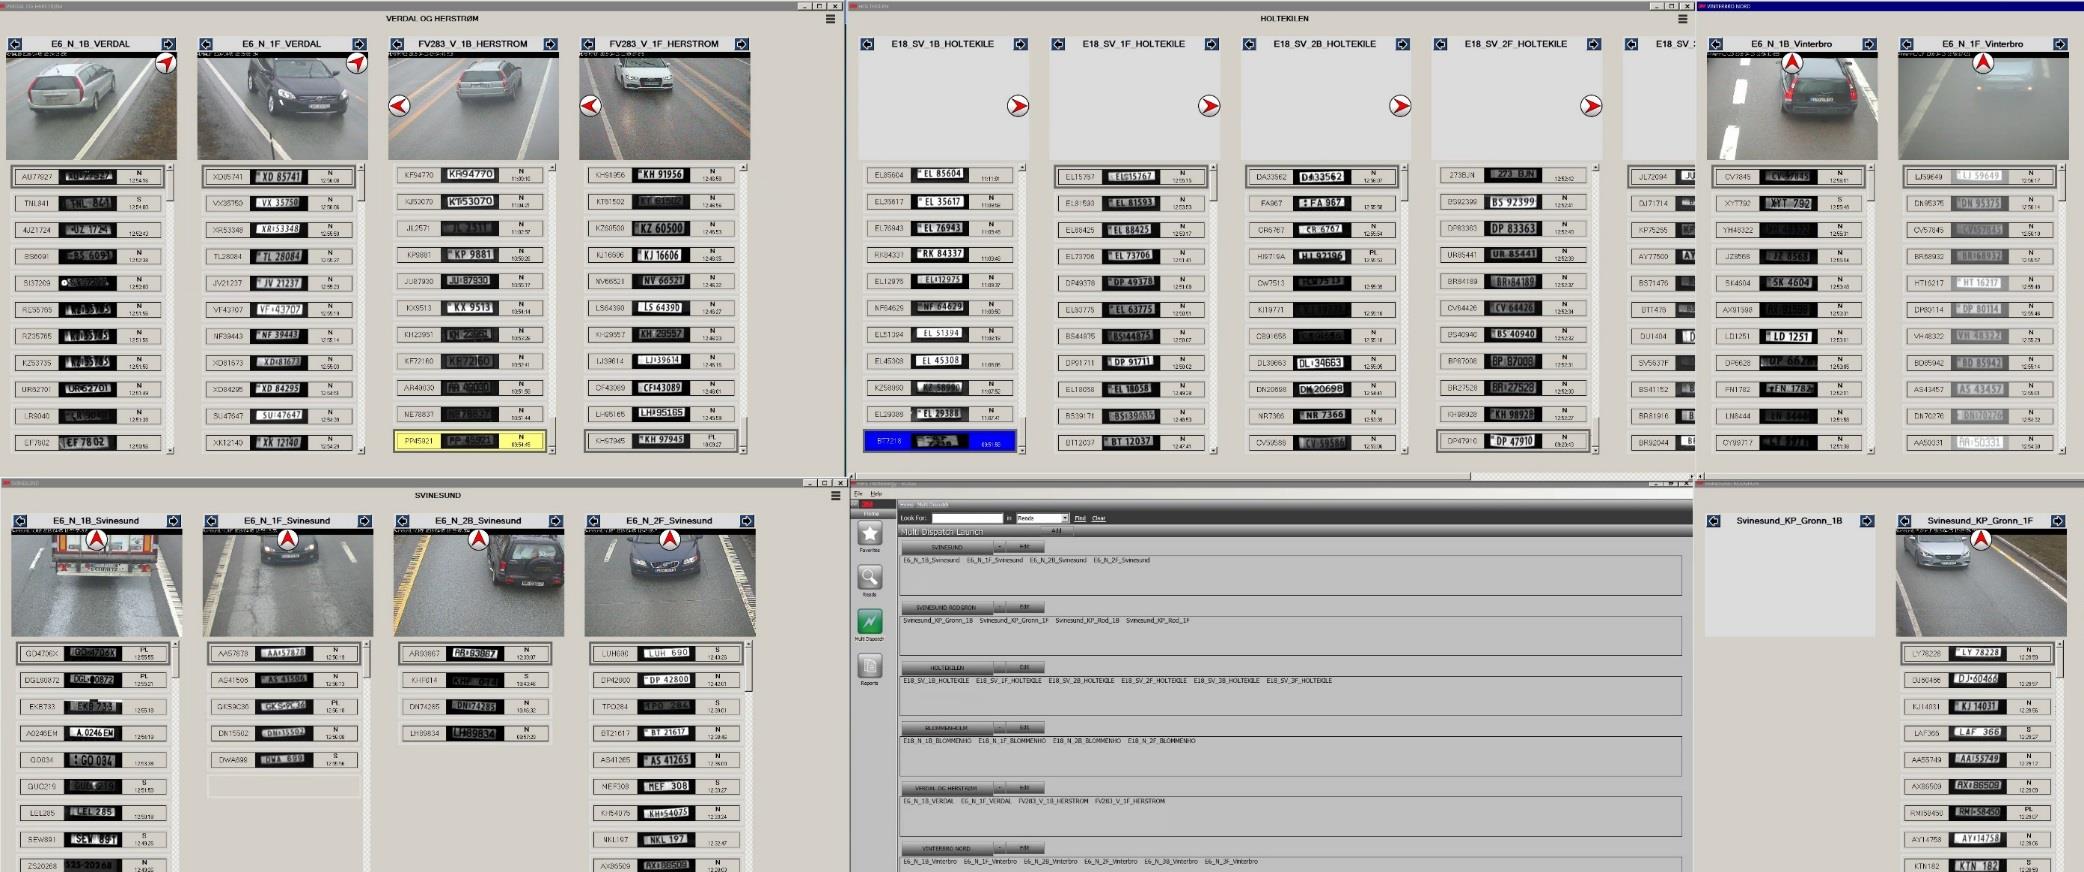Open Svinesund window hamburger menu
The height and width of the screenshot is (872, 2084).
[836, 495]
